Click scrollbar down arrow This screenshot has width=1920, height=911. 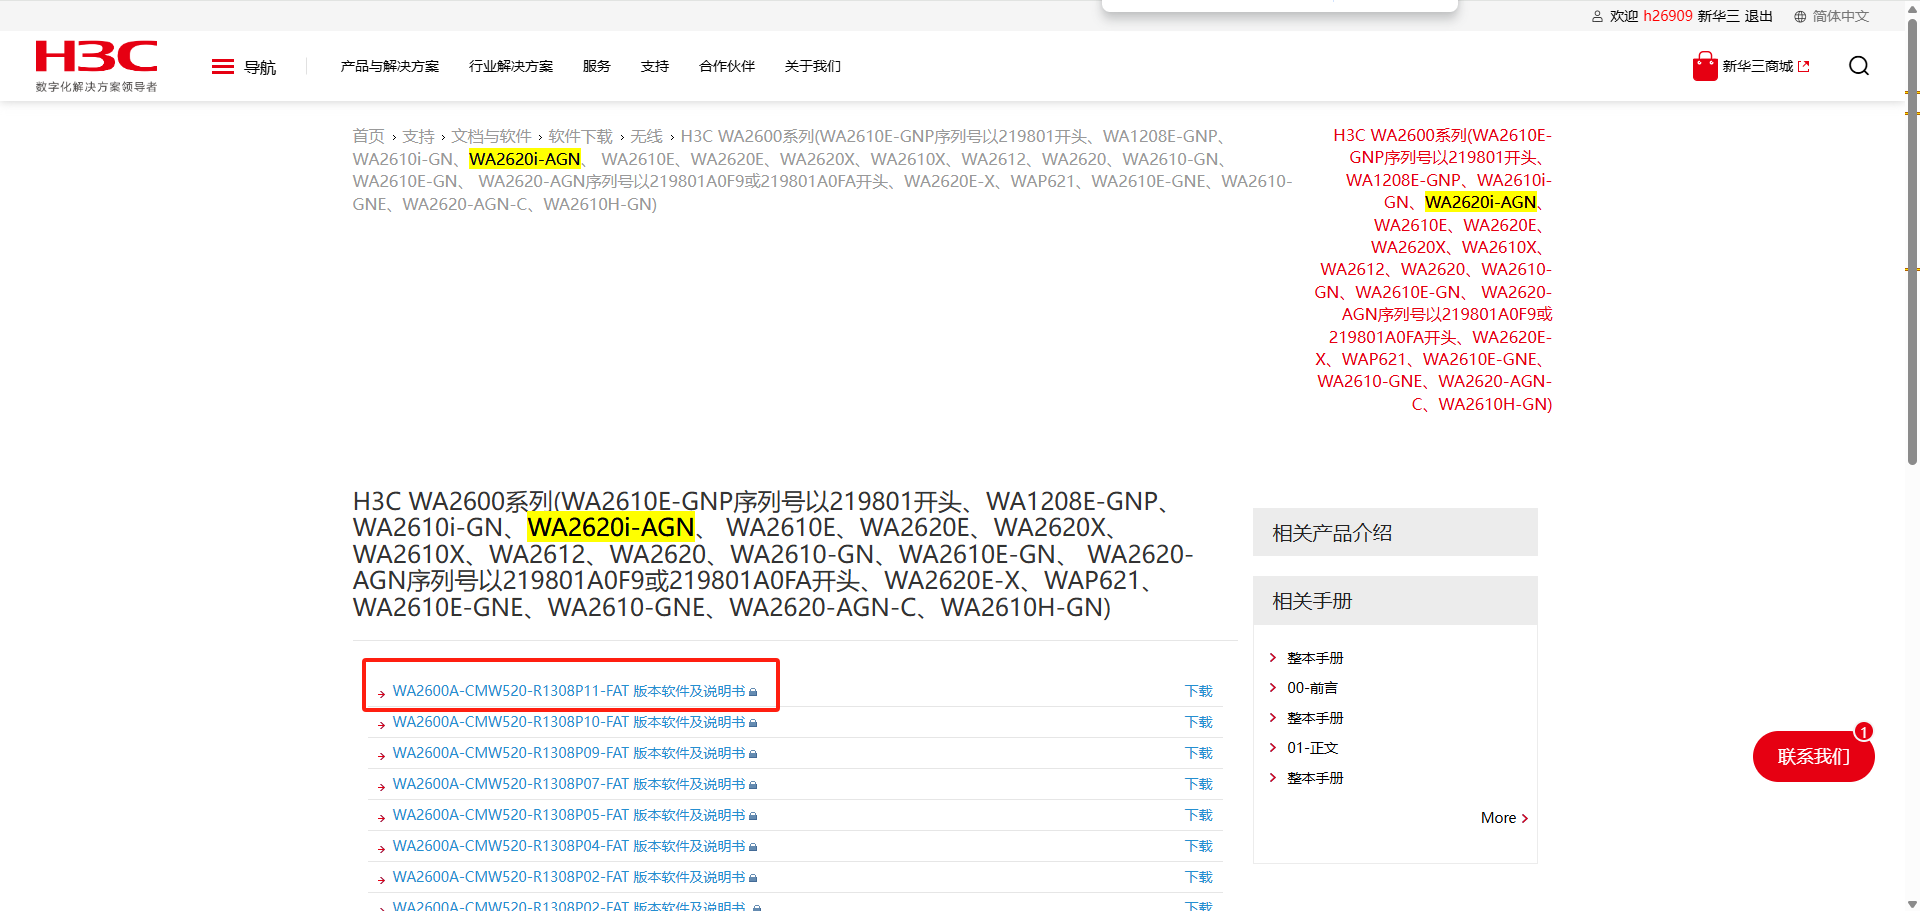pyautogui.click(x=1912, y=904)
